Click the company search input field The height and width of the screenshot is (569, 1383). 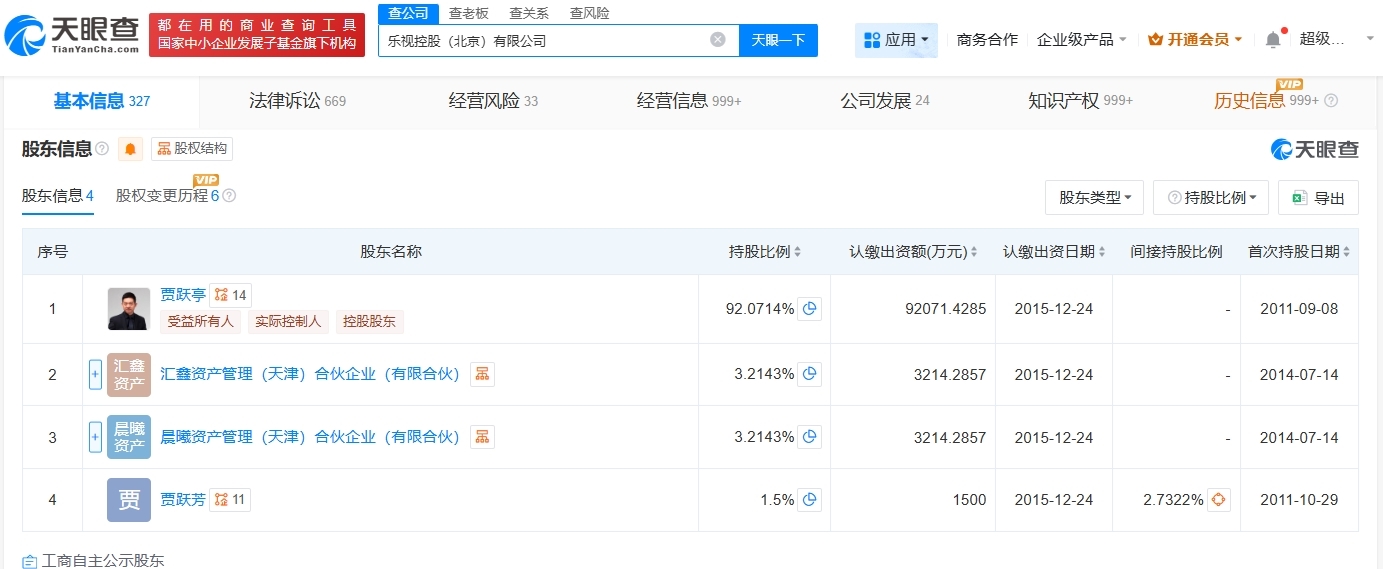(x=545, y=41)
